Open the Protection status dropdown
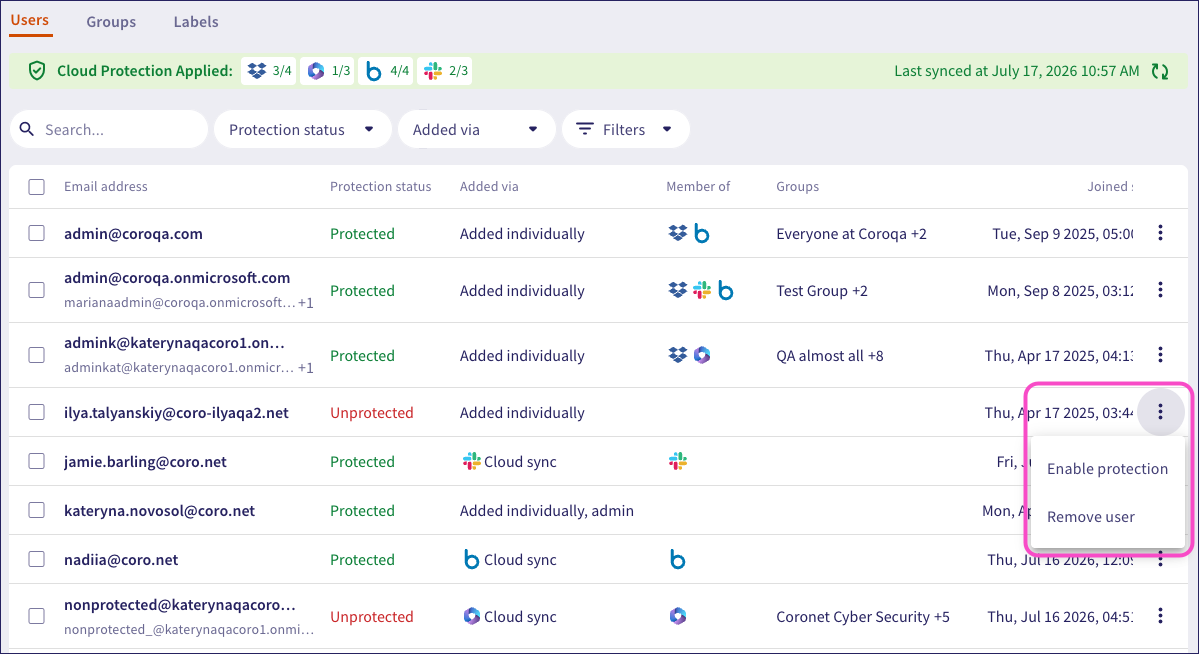The width and height of the screenshot is (1199, 654). click(303, 129)
